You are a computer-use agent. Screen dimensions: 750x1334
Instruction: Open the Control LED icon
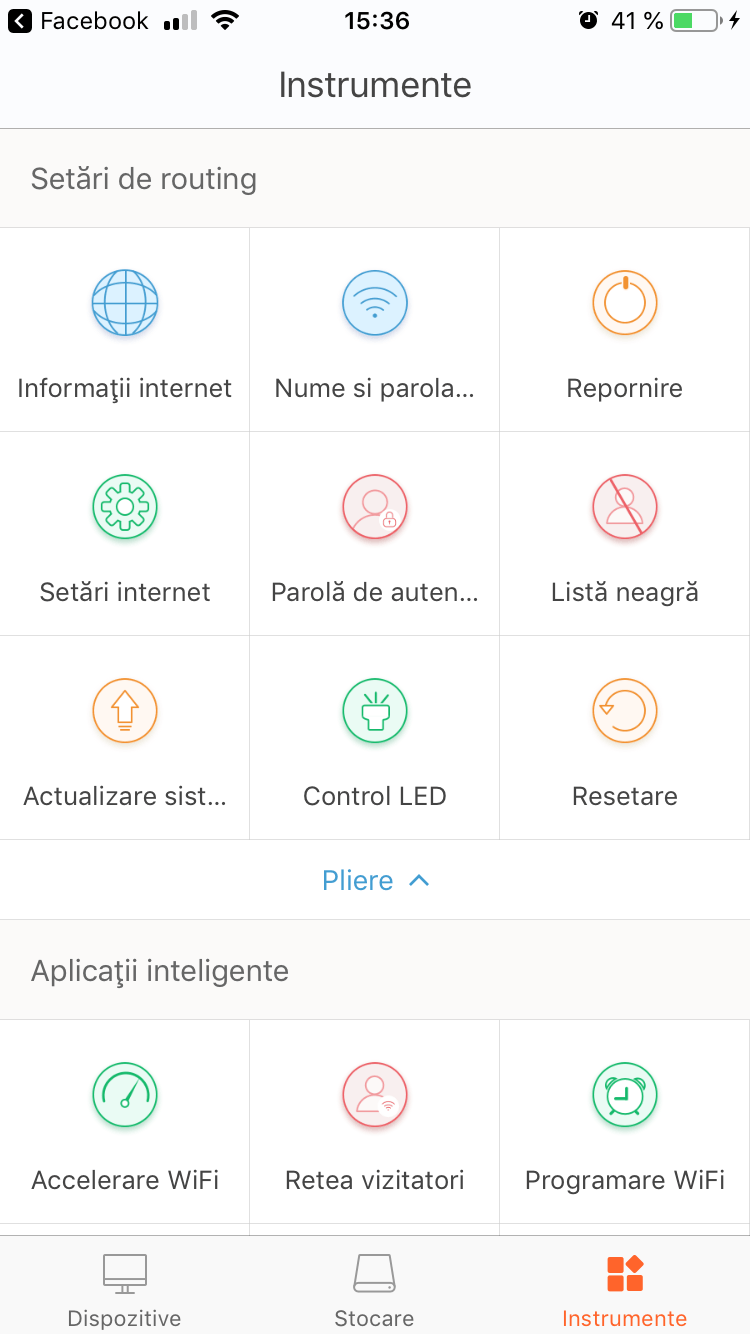pyautogui.click(x=375, y=711)
